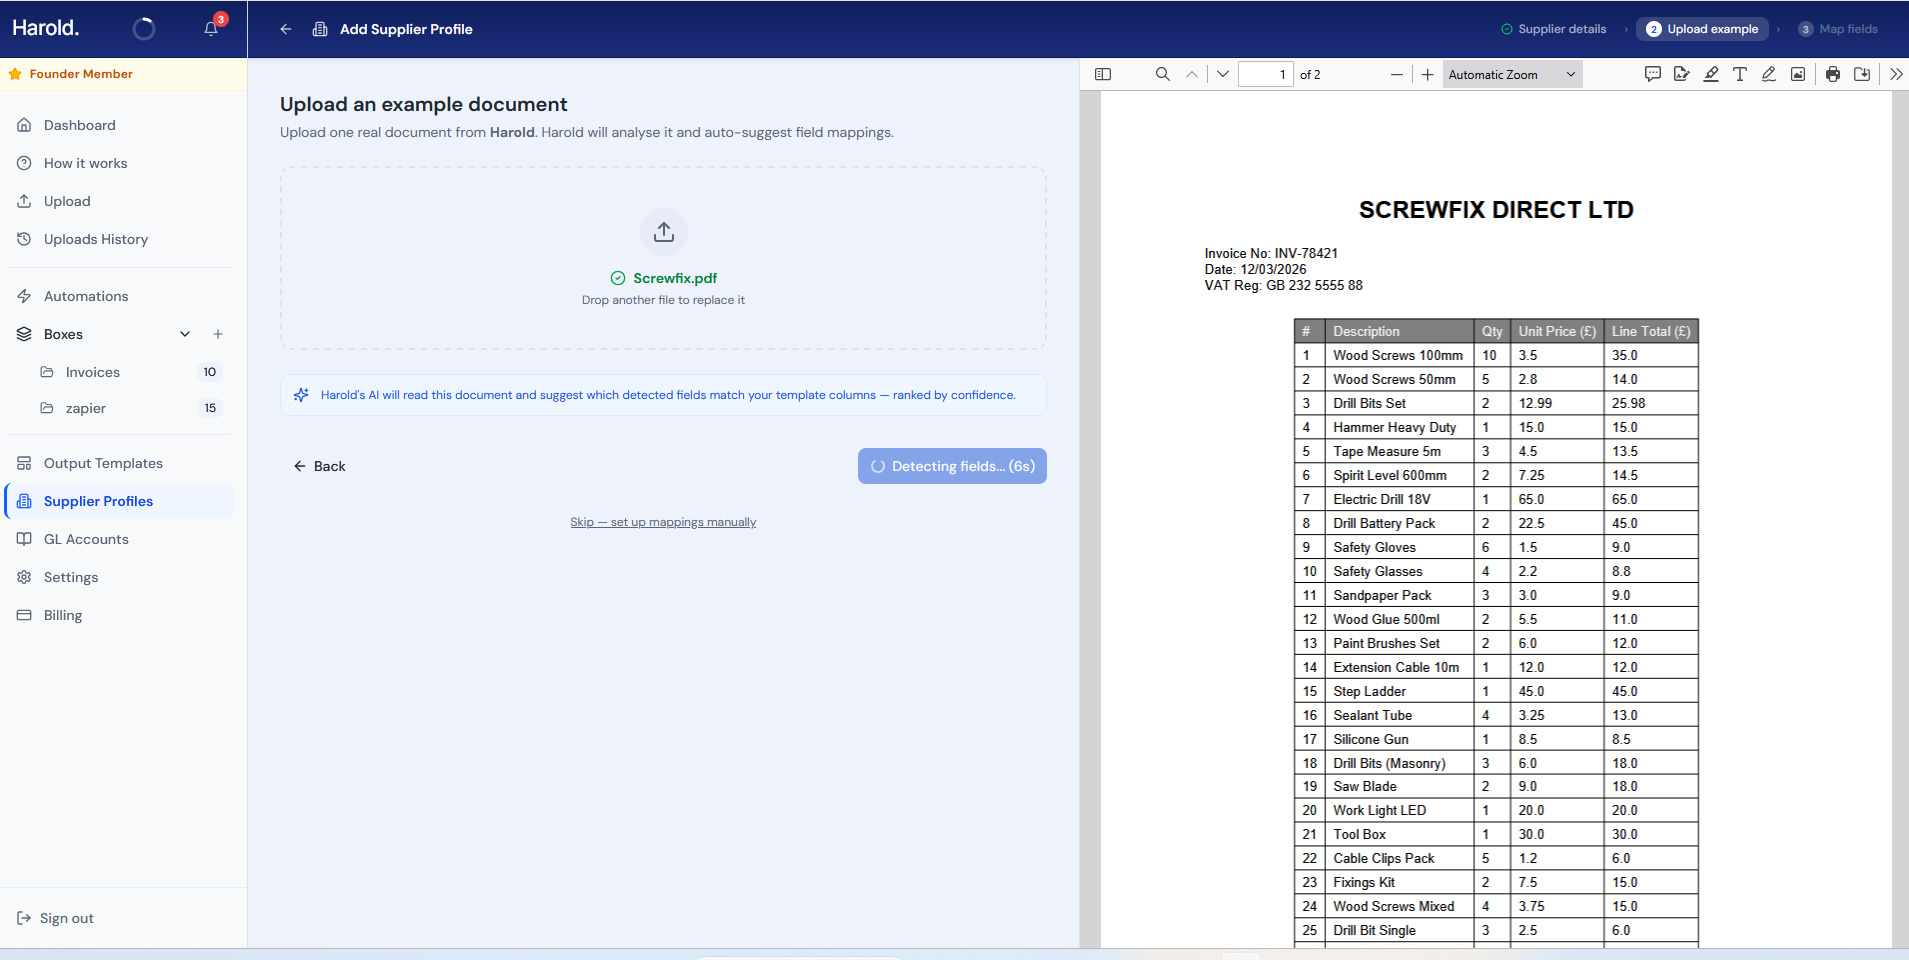Viewport: 1909px width, 960px height.
Task: Click the Back button
Action: point(319,466)
